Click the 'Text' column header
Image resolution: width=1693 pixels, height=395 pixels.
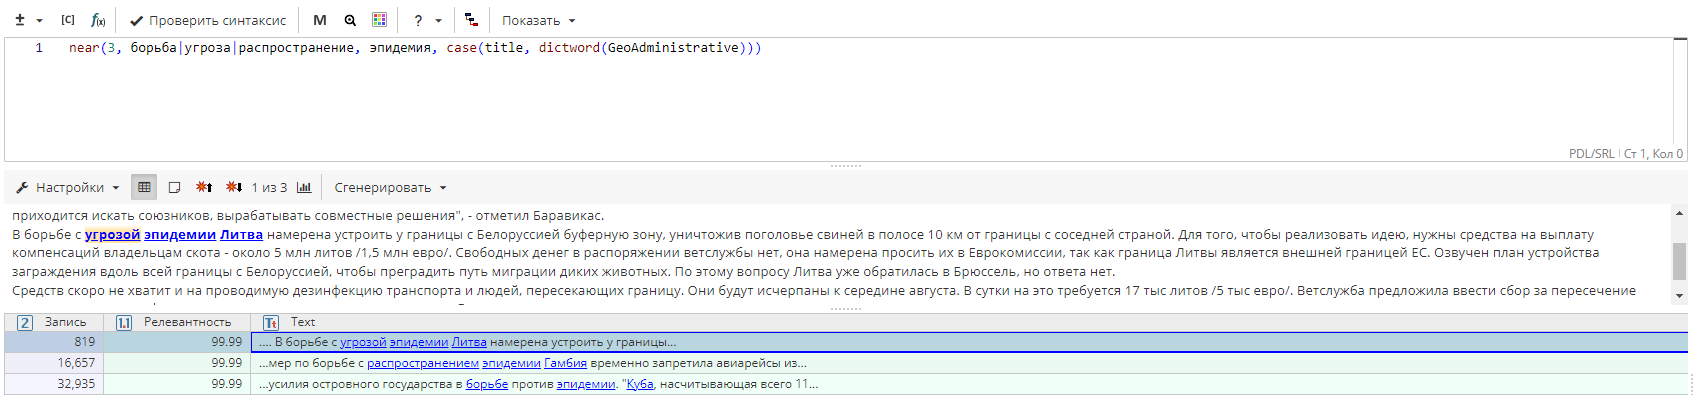coord(303,322)
